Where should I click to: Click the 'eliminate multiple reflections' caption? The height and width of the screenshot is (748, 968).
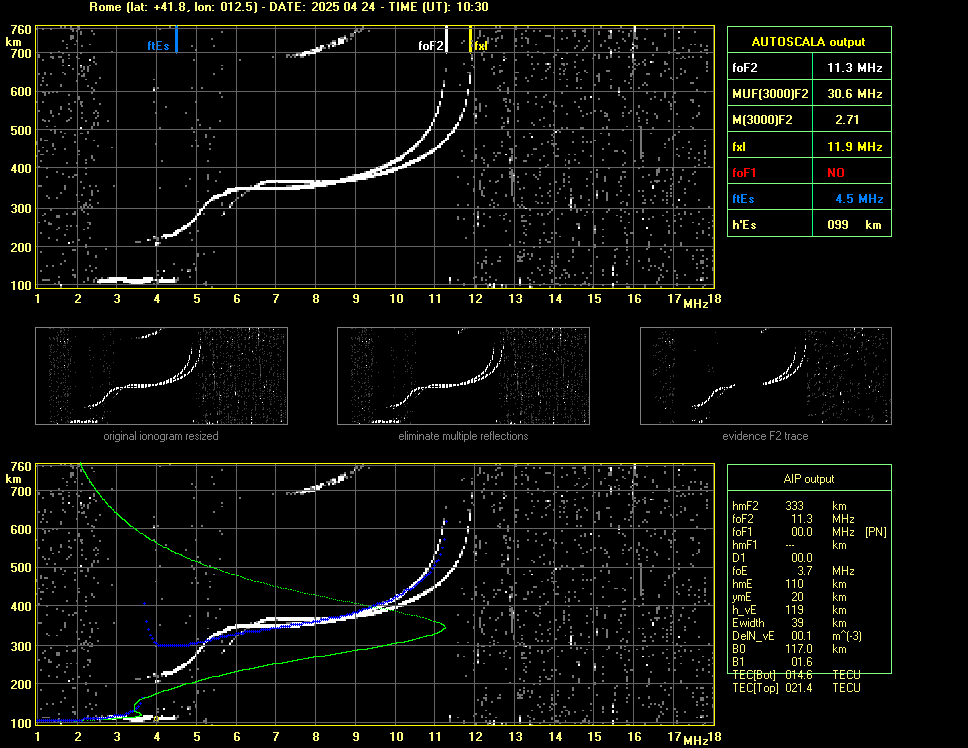(x=463, y=436)
